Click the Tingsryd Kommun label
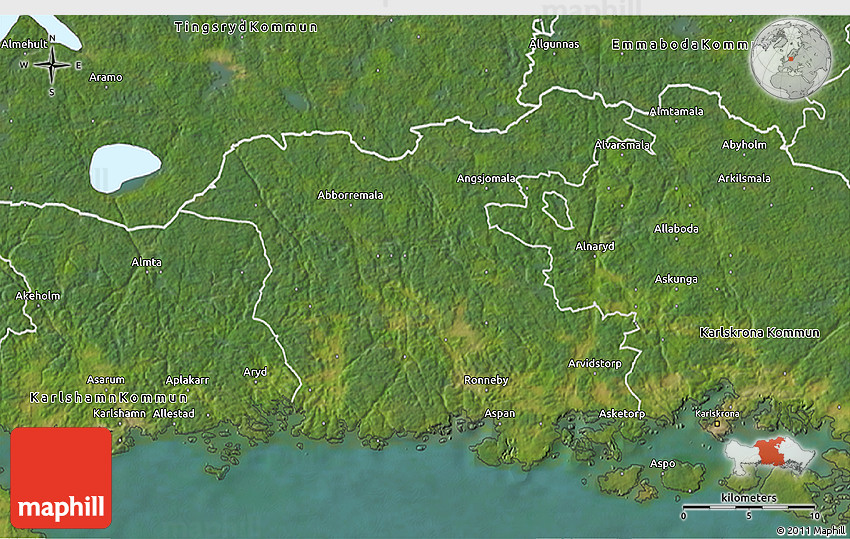Viewport: 850px width, 539px height. [x=245, y=27]
